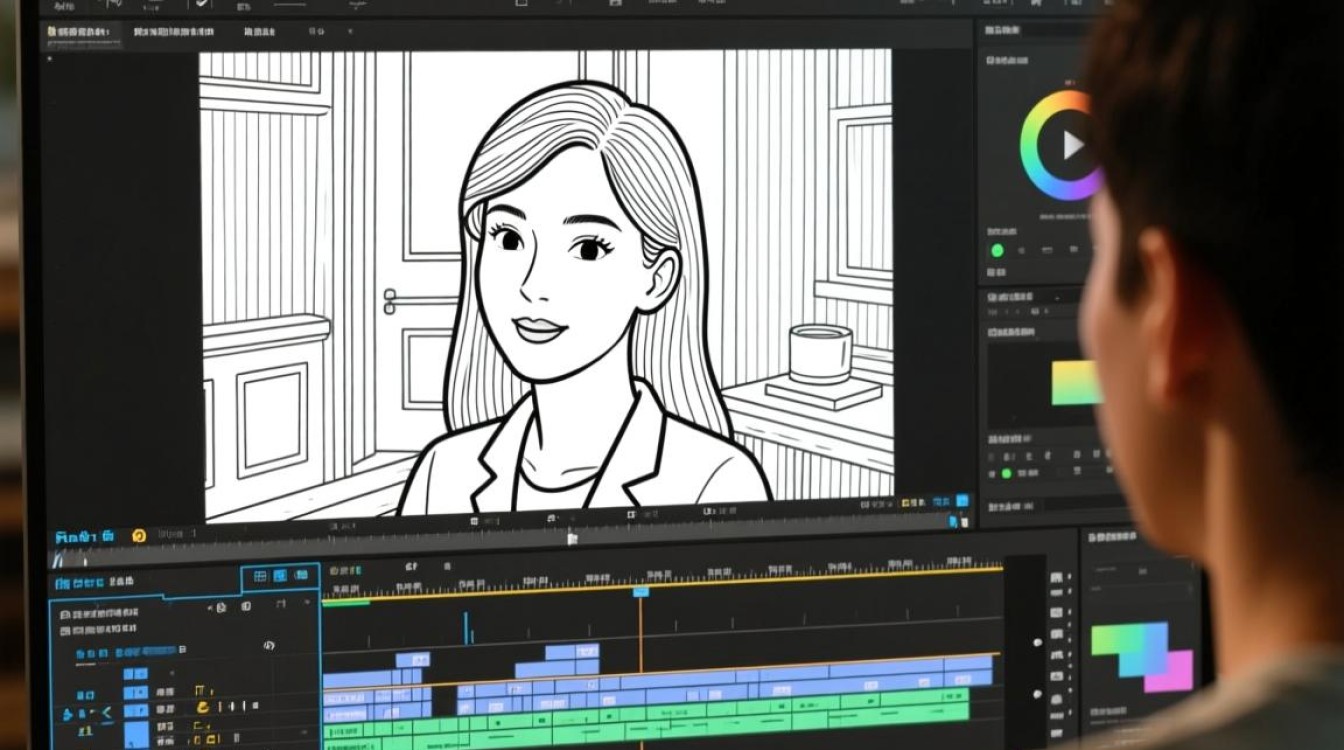Click the play button inside the color wheel

(1072, 146)
